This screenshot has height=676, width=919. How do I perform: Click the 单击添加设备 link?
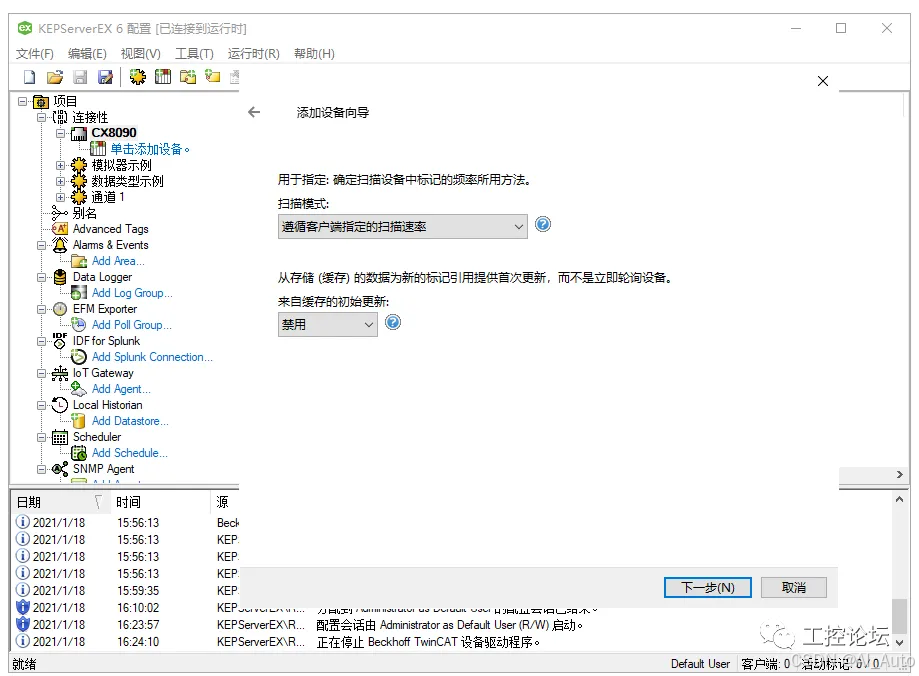point(150,149)
